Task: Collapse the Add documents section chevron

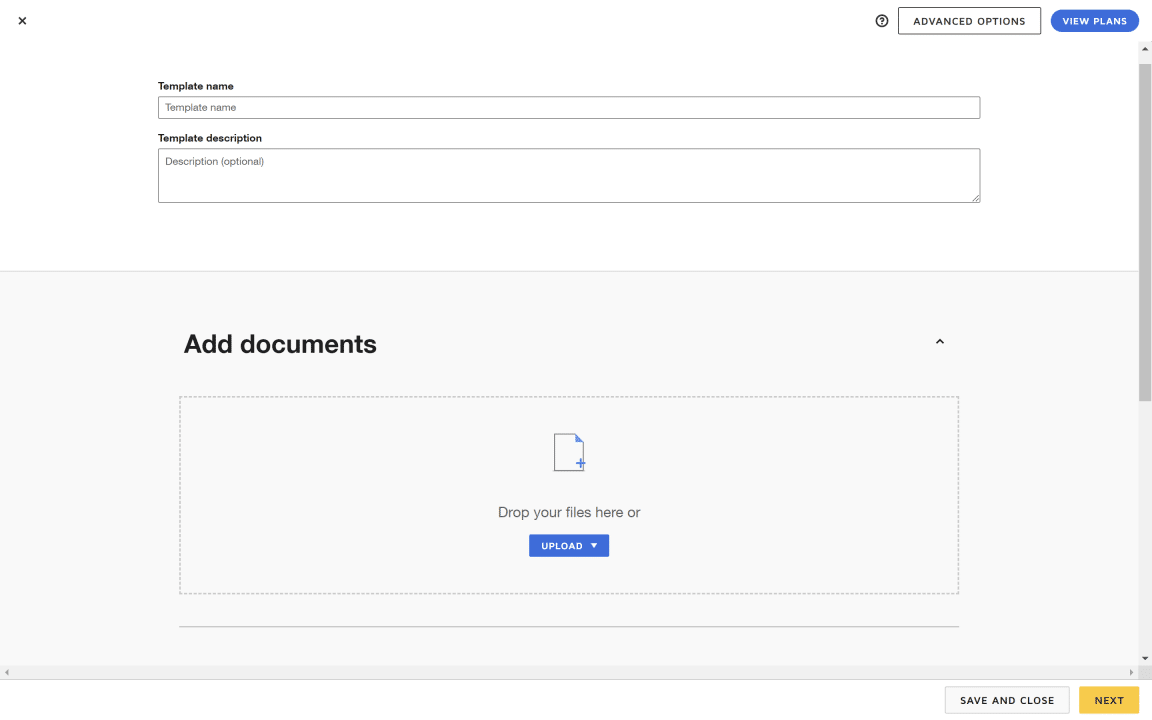Action: pyautogui.click(x=939, y=341)
